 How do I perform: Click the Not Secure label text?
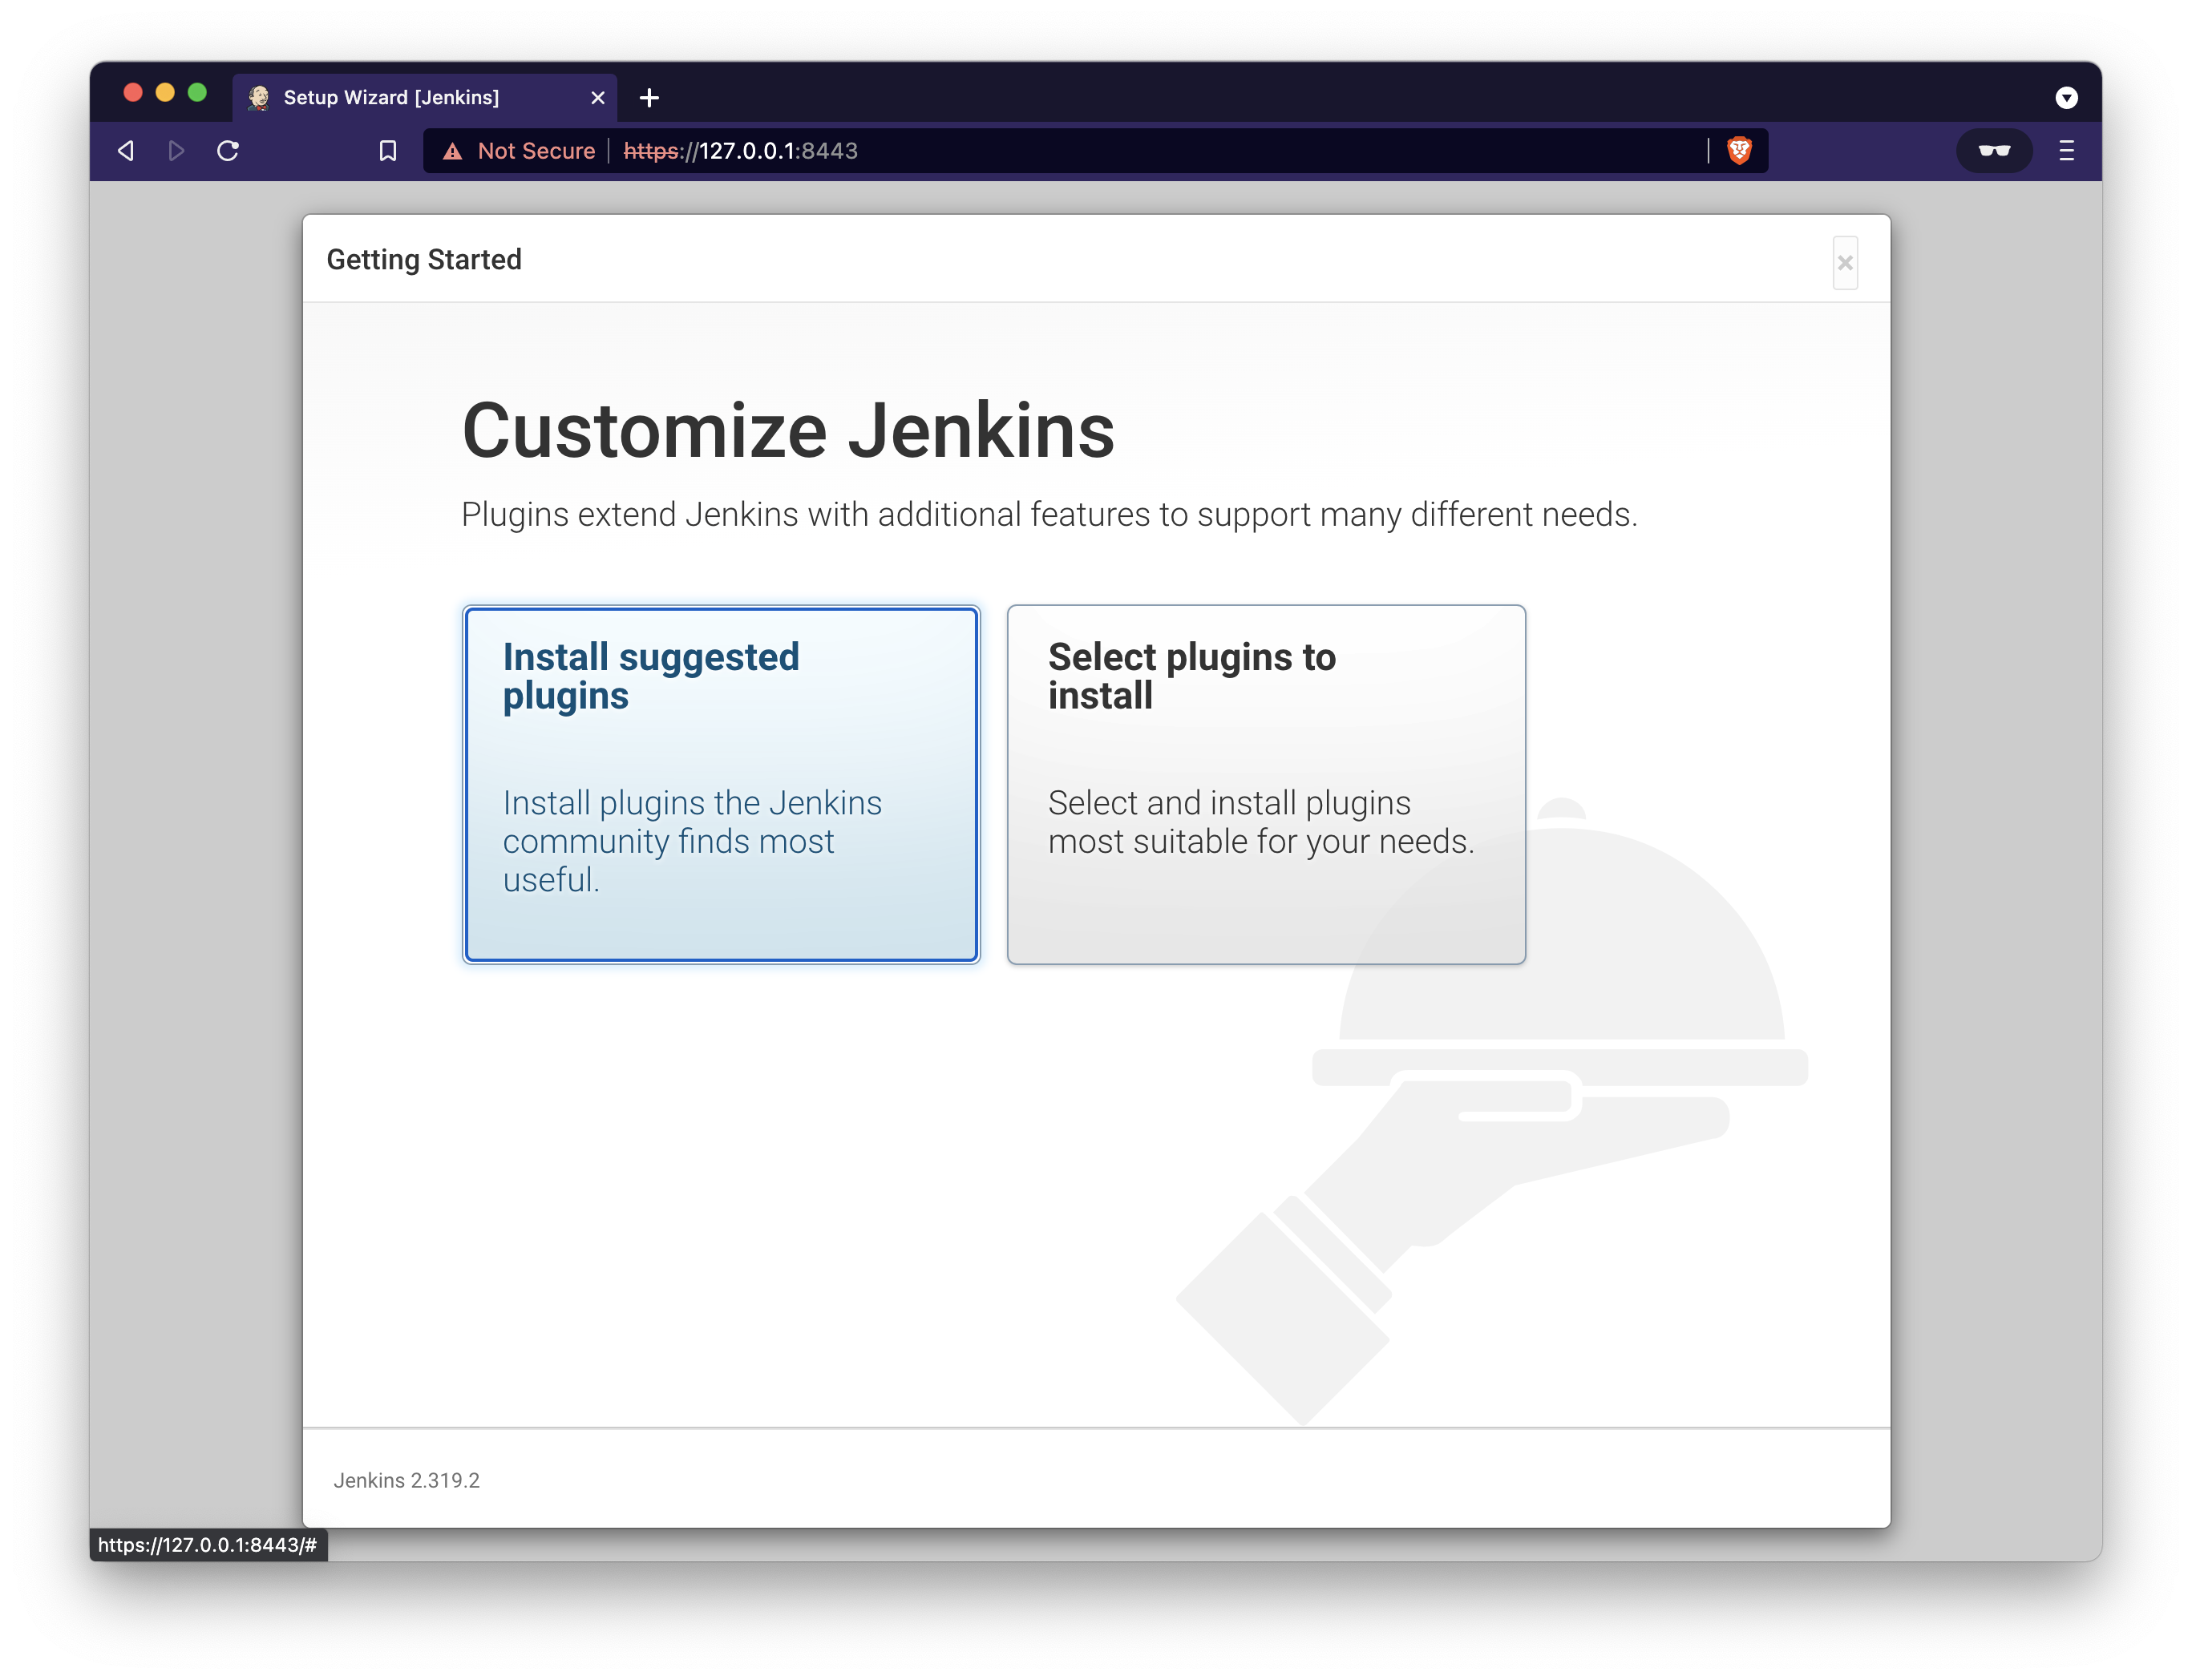pyautogui.click(x=536, y=151)
